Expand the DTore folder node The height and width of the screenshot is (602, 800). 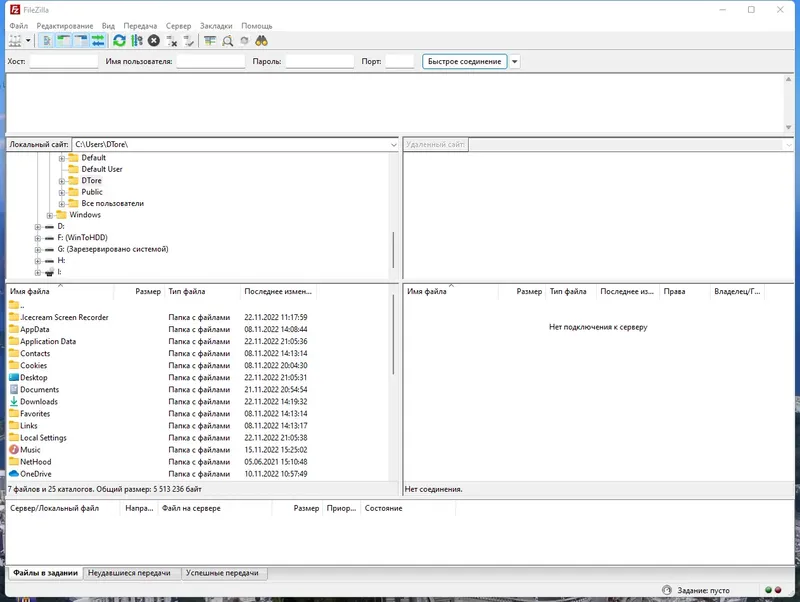point(62,181)
